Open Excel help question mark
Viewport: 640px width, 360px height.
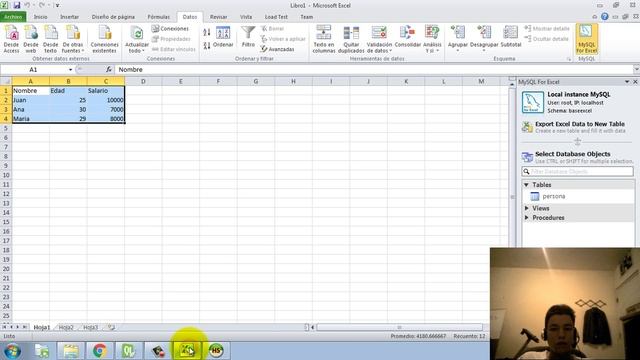(x=604, y=17)
